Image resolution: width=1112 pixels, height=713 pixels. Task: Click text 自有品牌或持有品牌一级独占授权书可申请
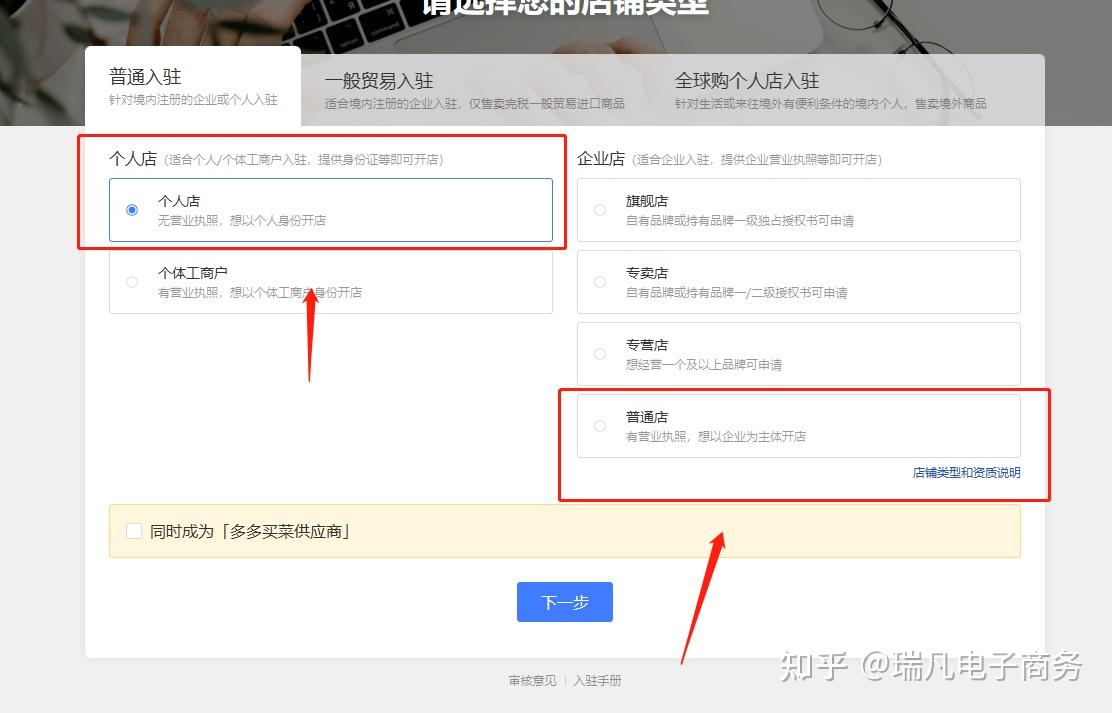tap(740, 221)
